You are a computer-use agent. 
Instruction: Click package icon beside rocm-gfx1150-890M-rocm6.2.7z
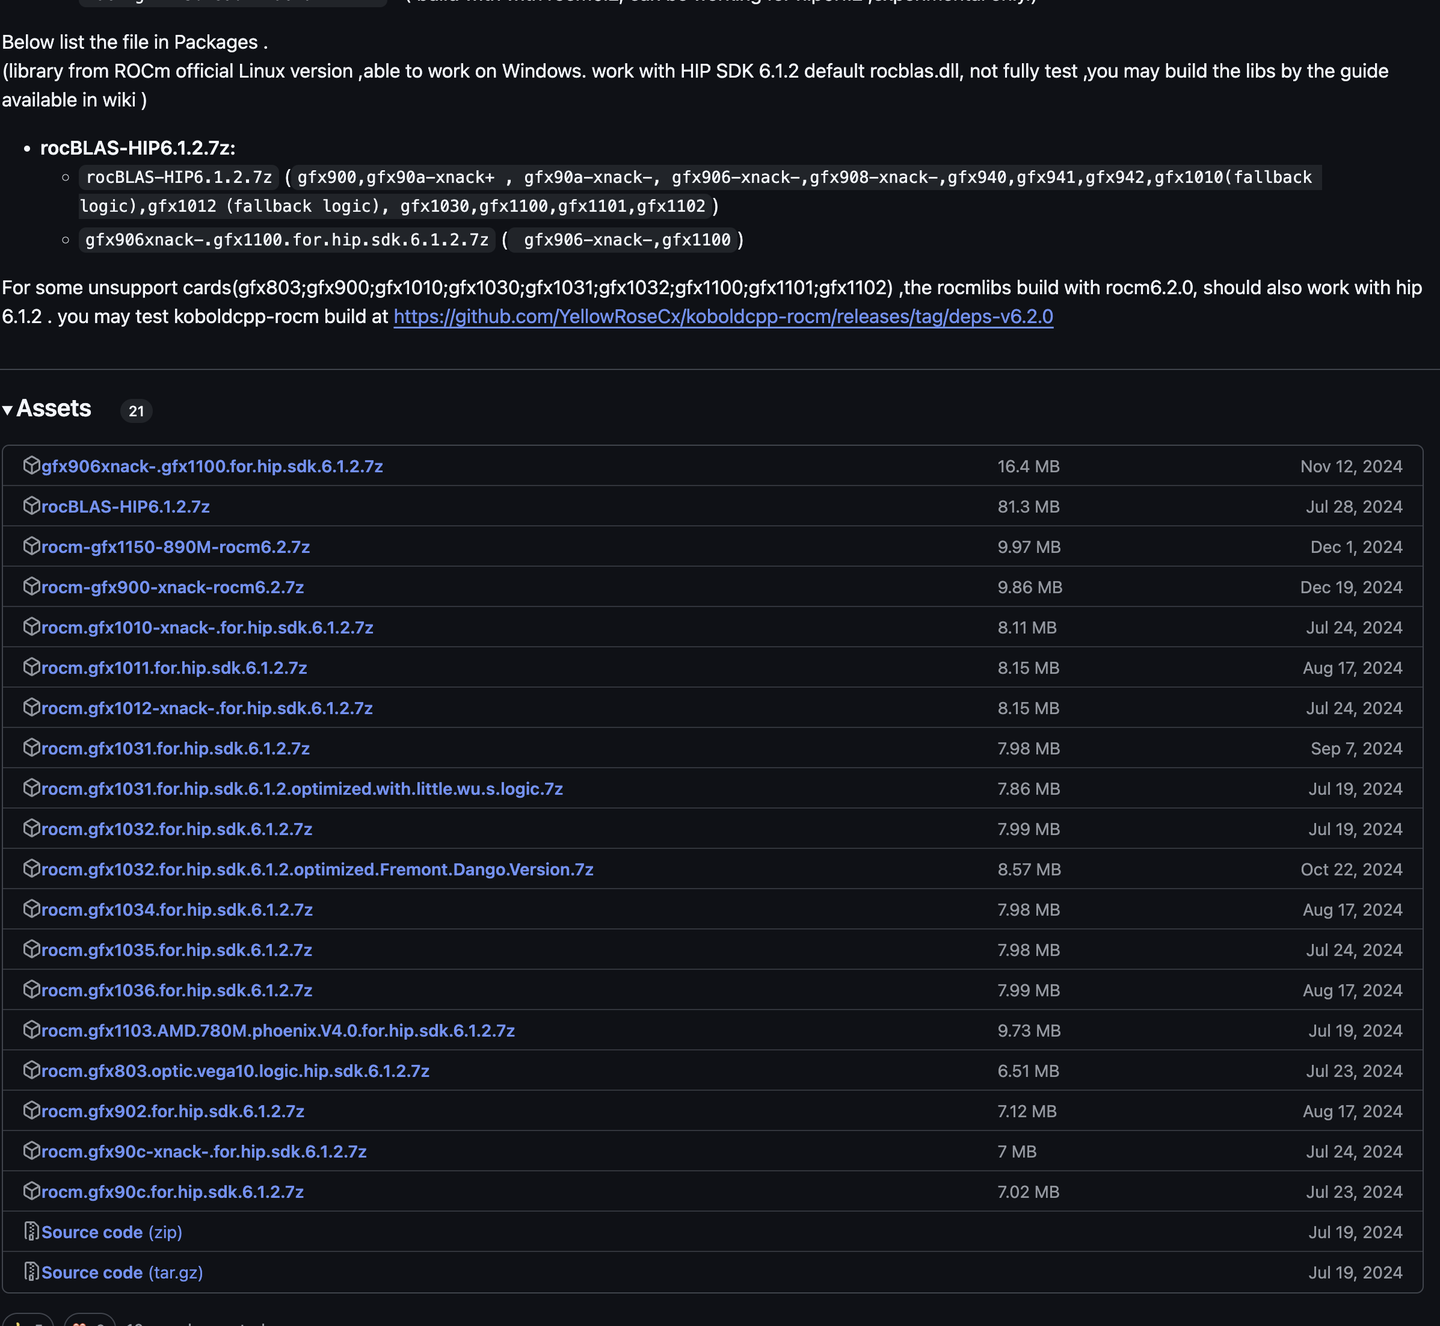[31, 546]
